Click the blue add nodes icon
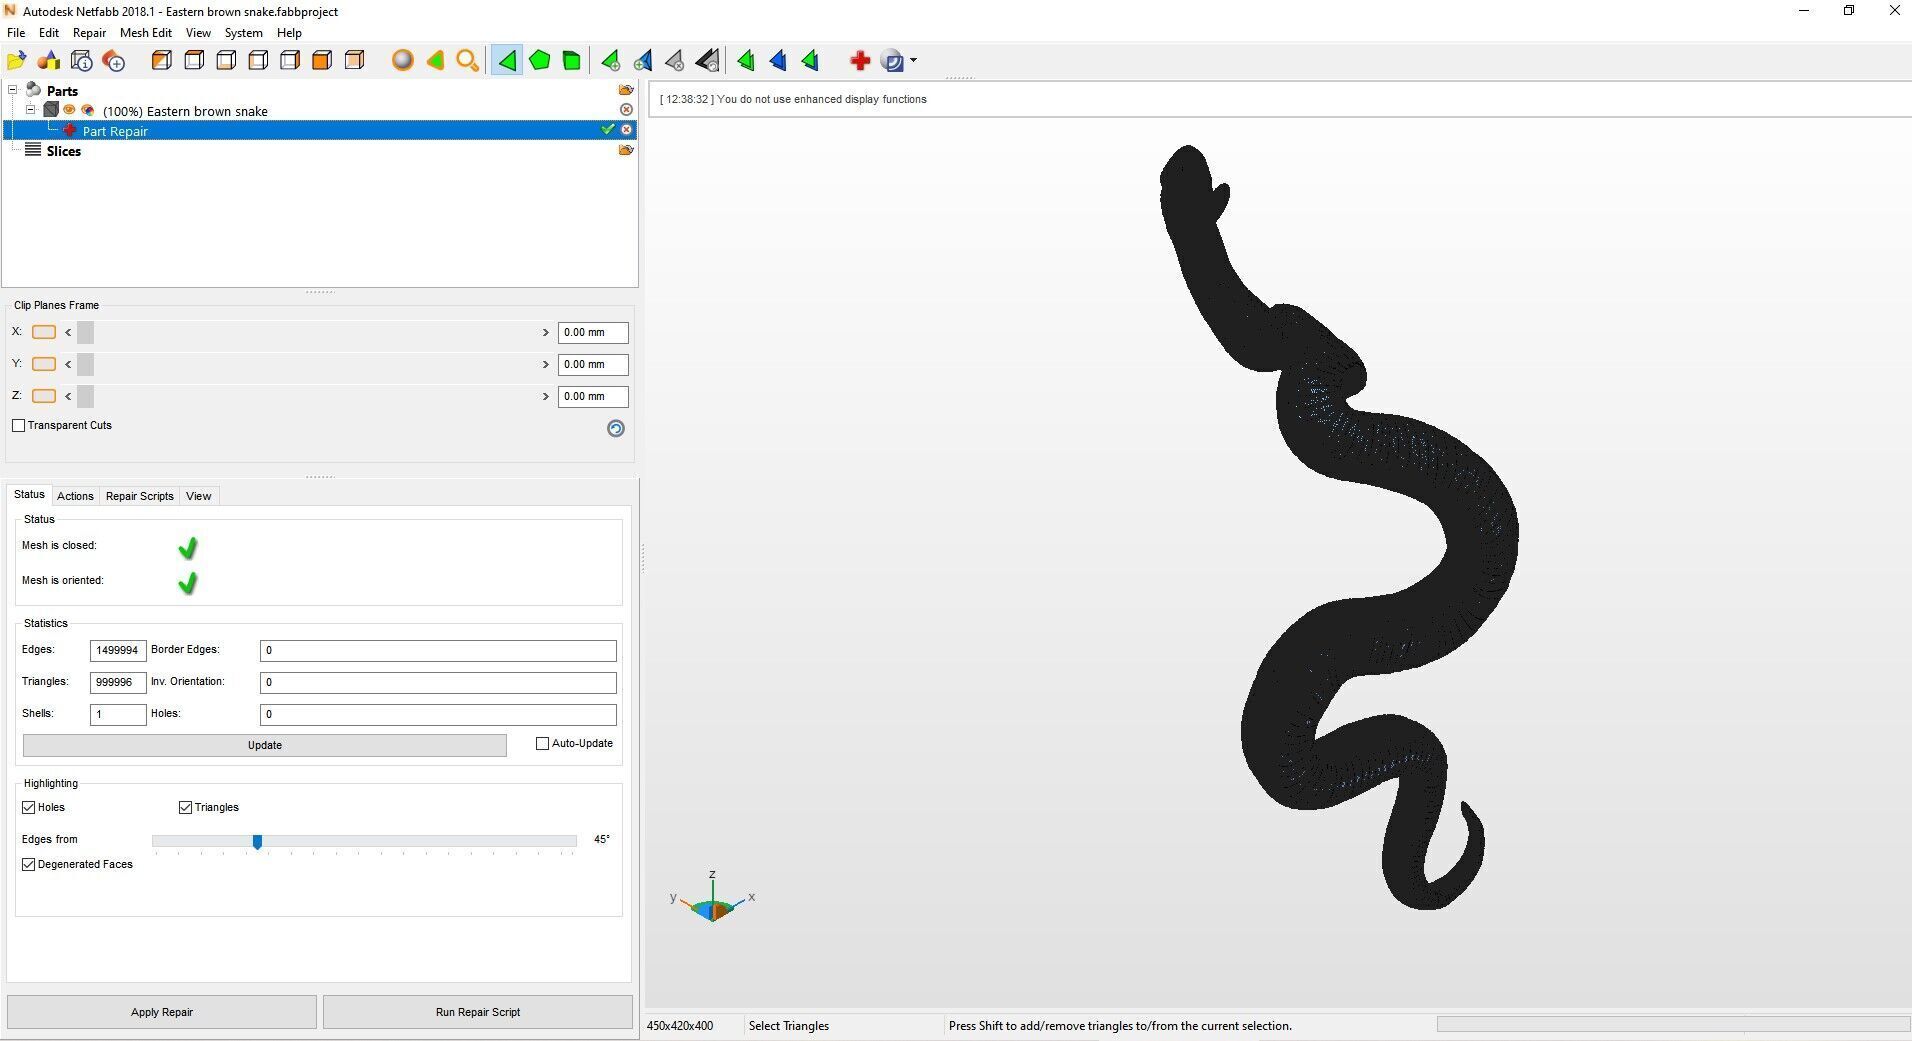Viewport: 1912px width, 1041px height. 643,61
